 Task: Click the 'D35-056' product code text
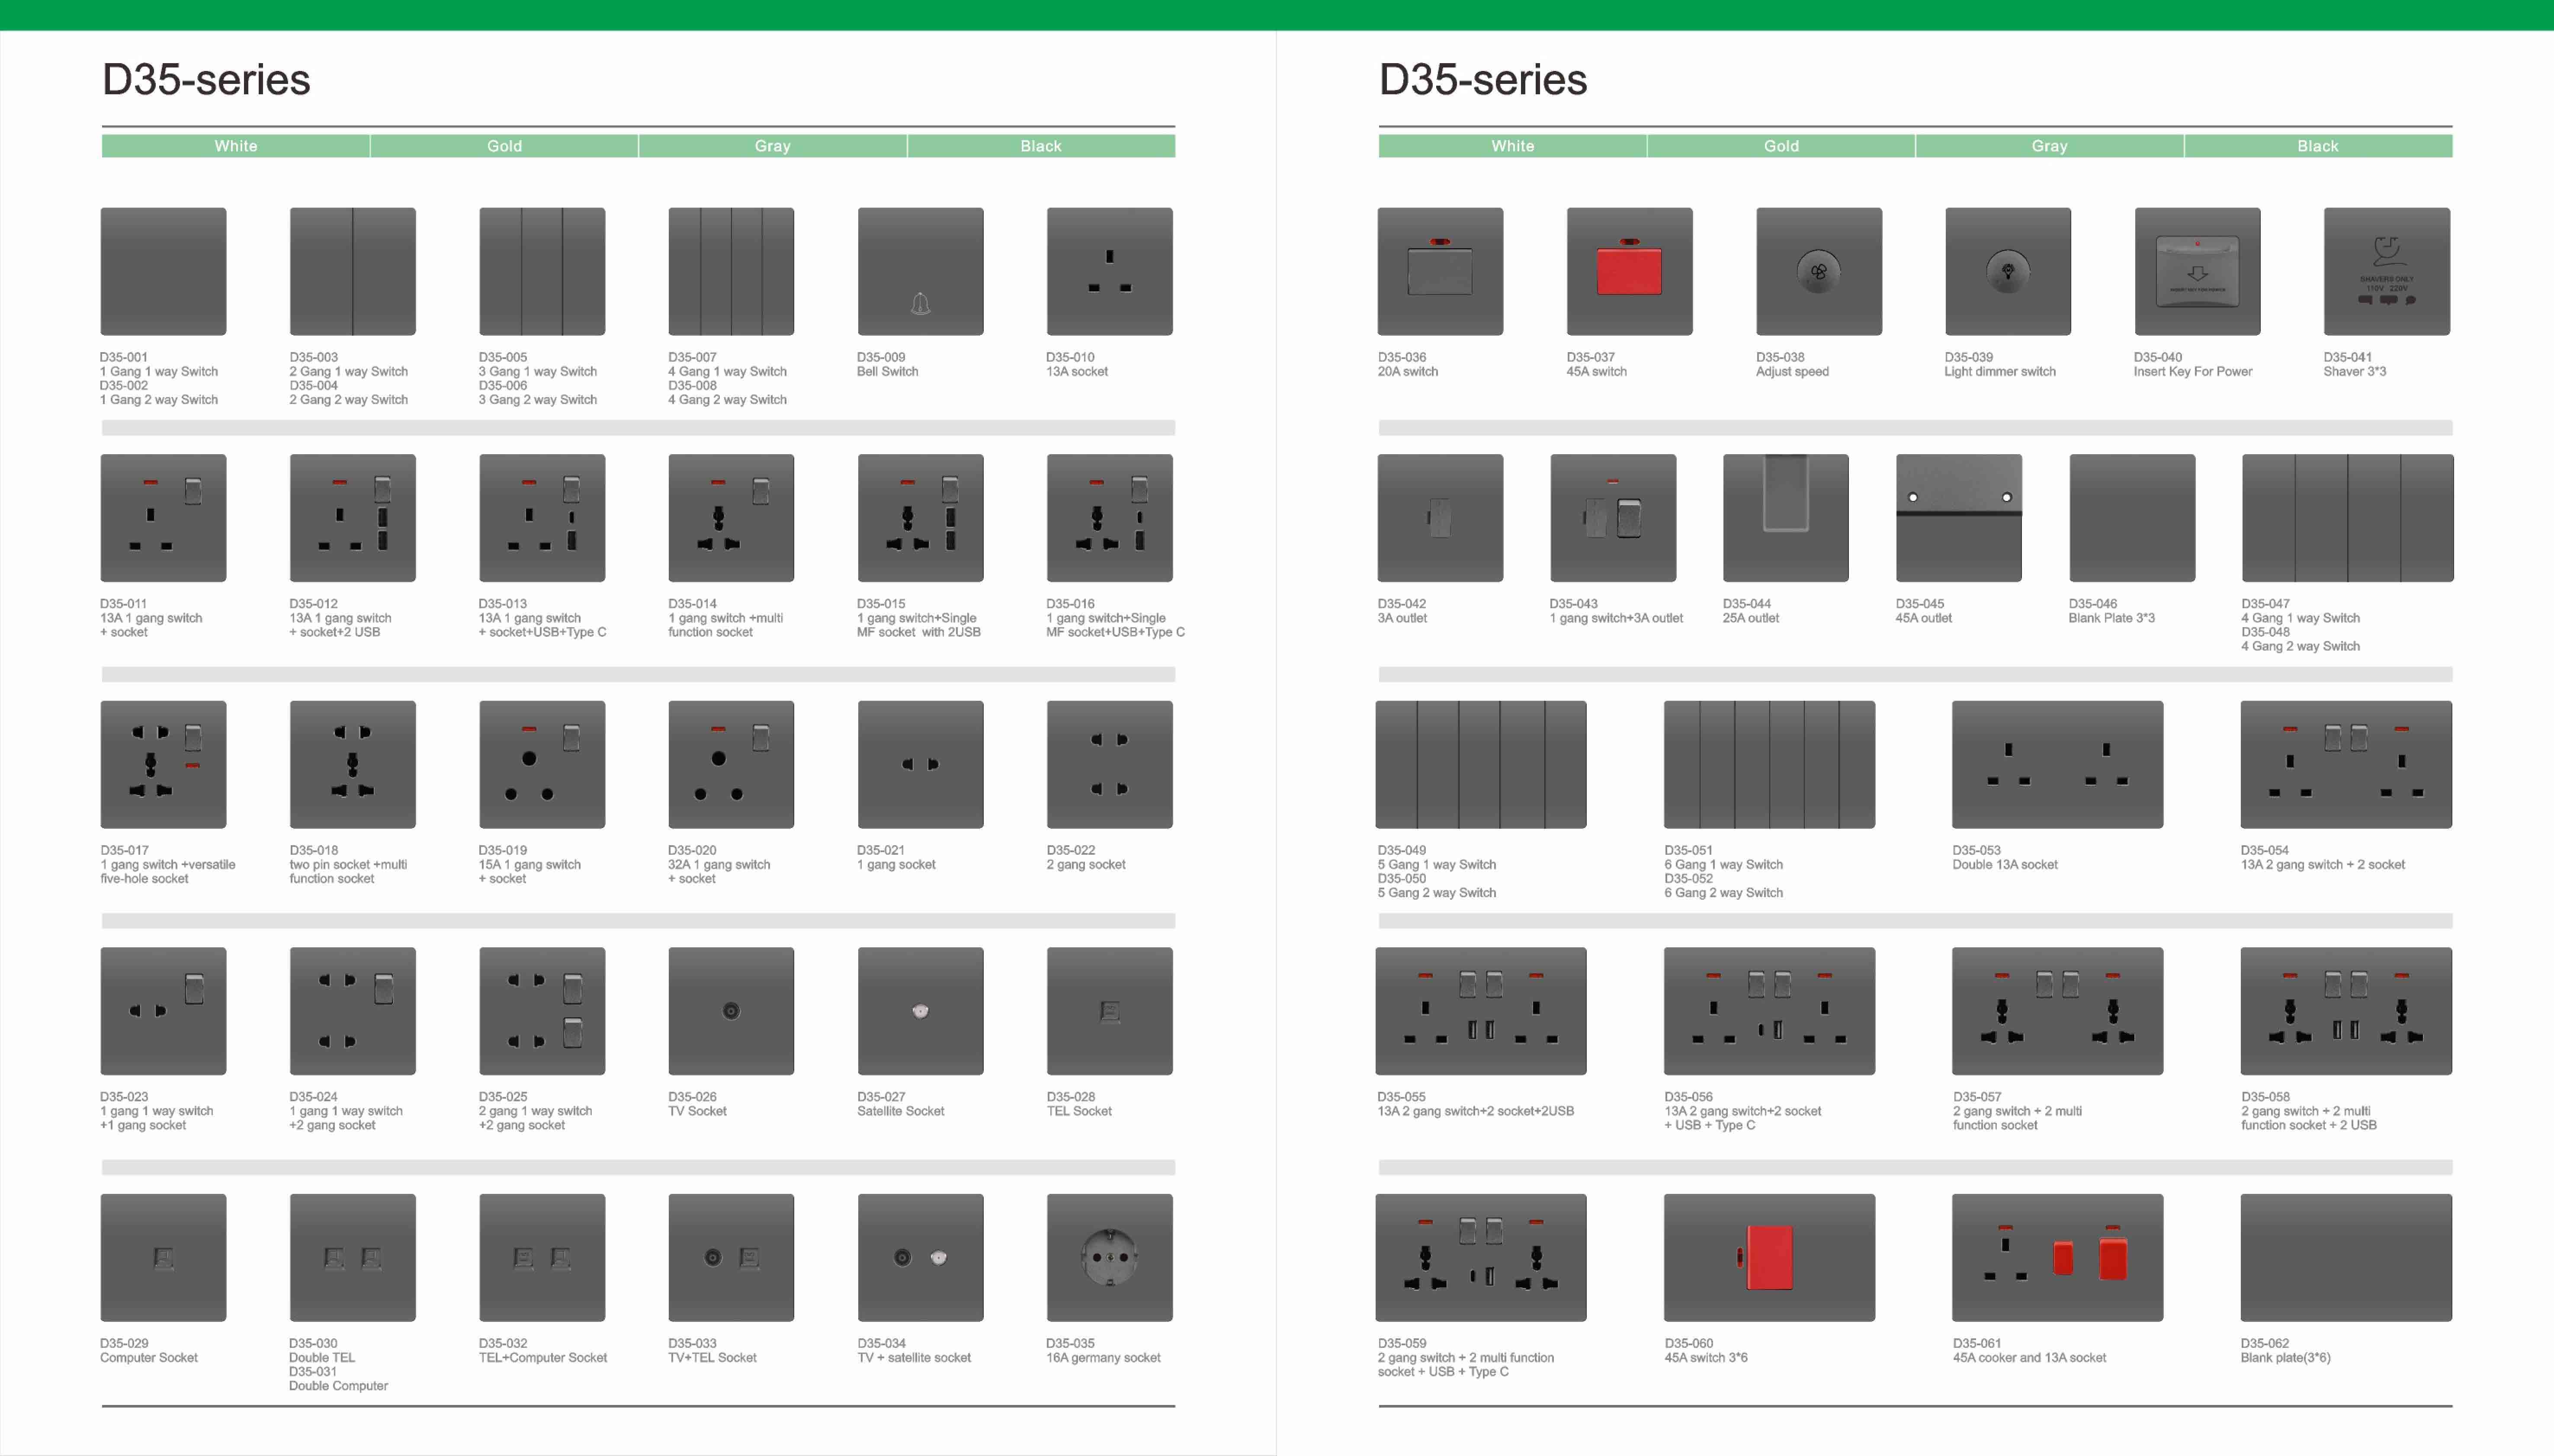pos(1688,1097)
